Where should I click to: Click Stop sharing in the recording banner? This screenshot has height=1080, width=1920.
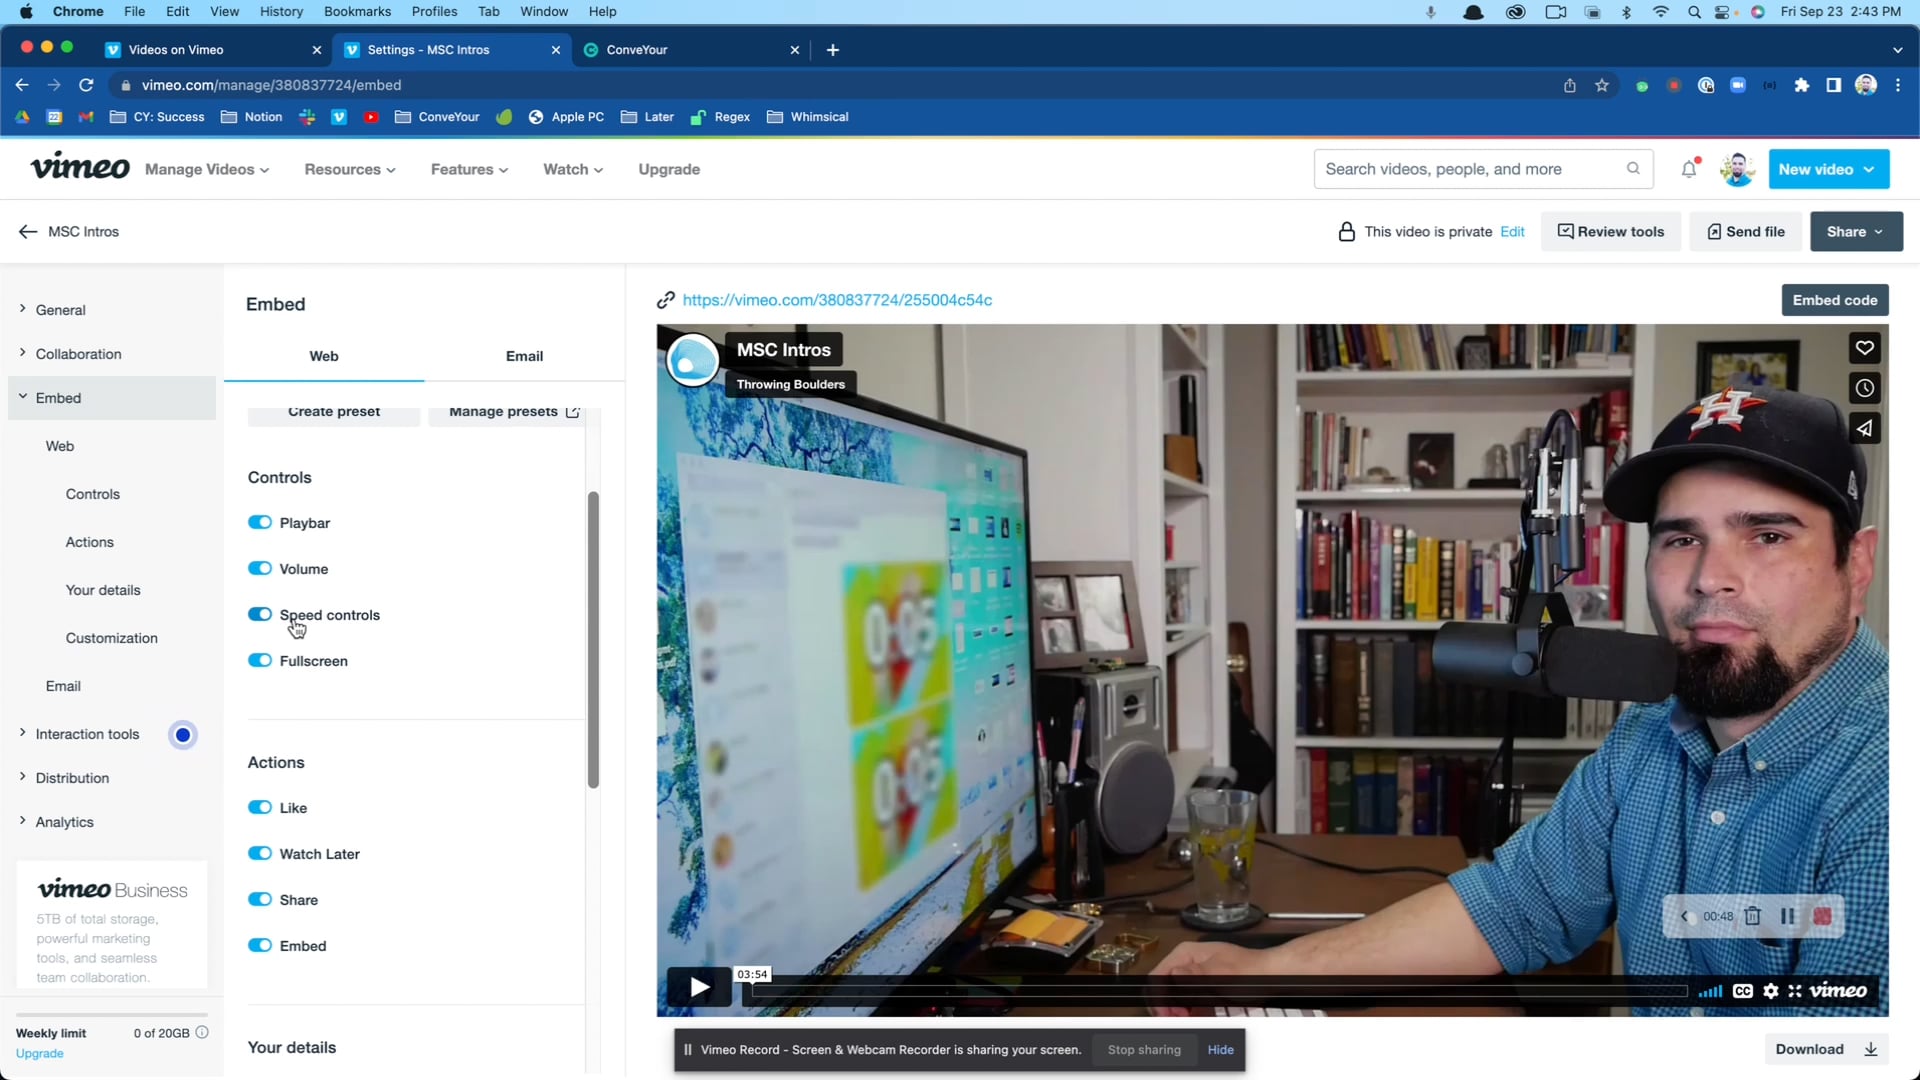[1143, 1049]
